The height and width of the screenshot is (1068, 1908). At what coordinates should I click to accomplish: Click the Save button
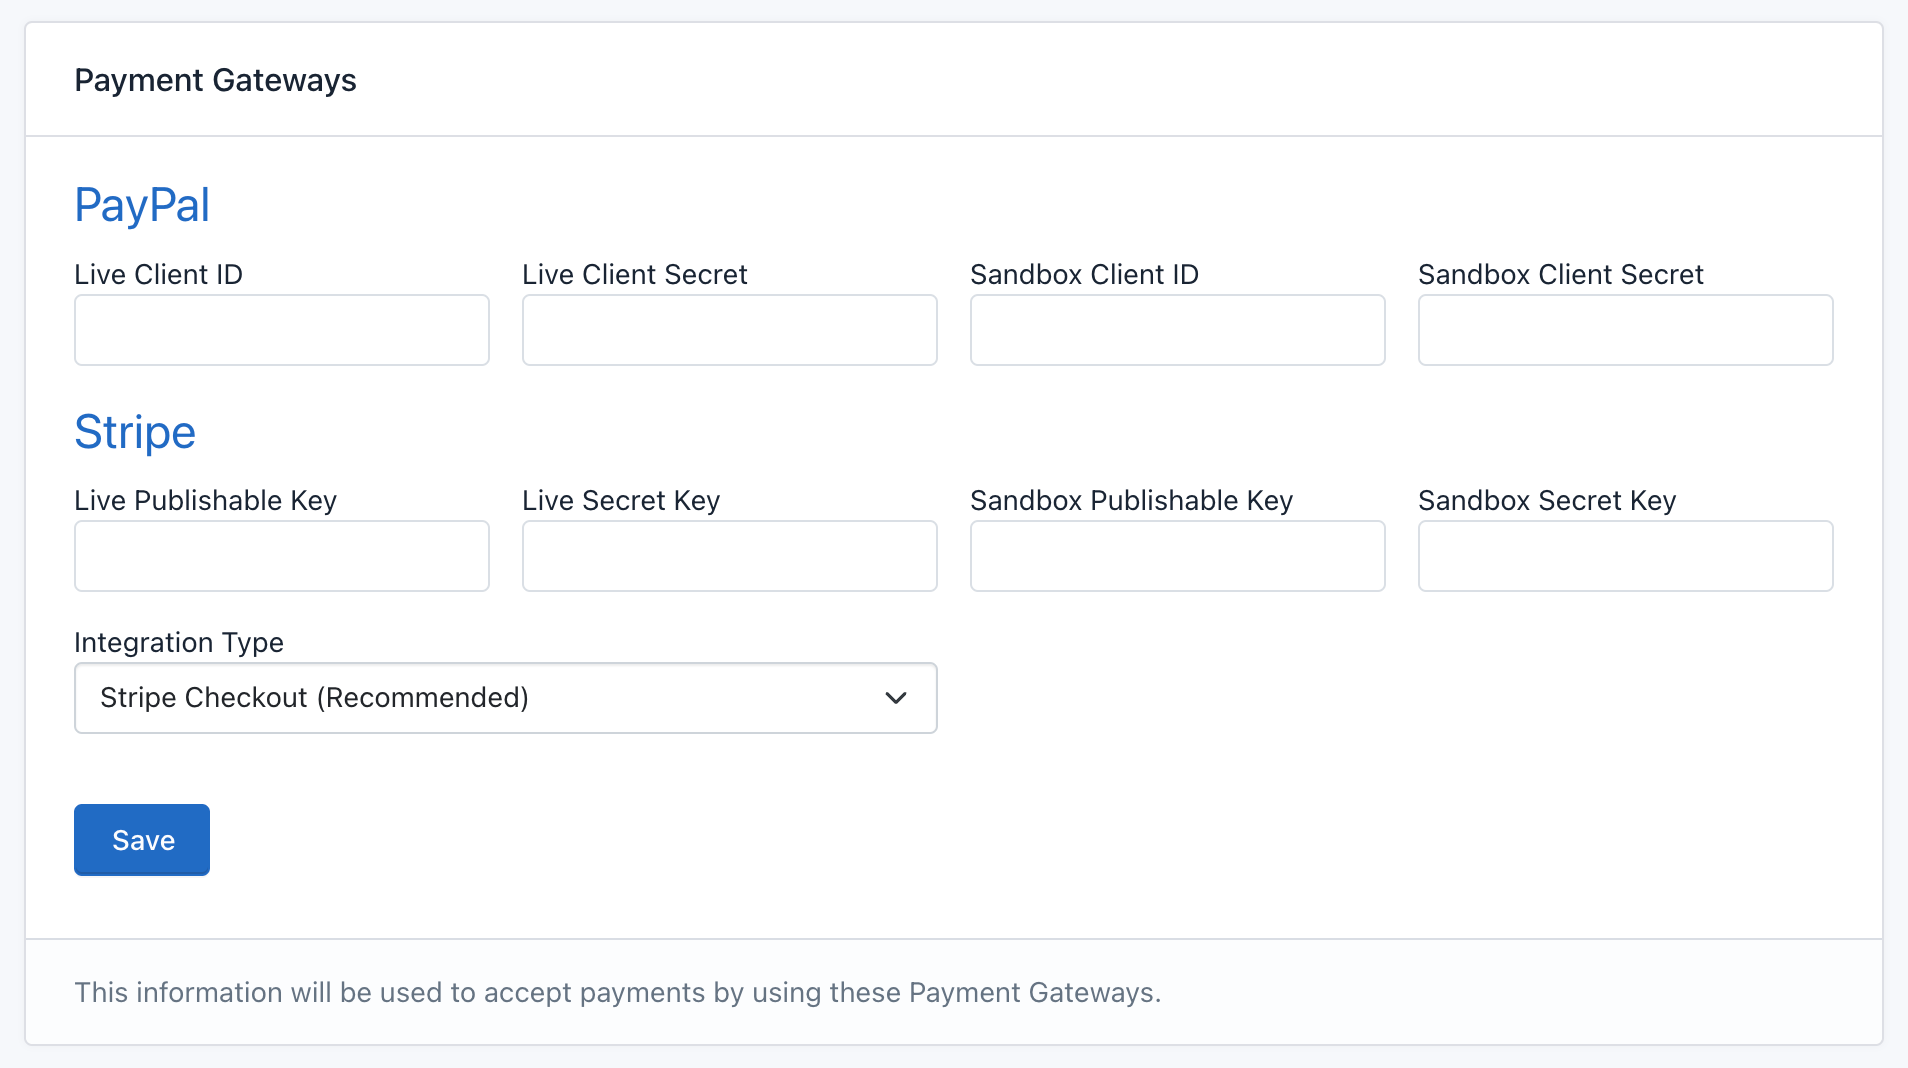[x=141, y=840]
